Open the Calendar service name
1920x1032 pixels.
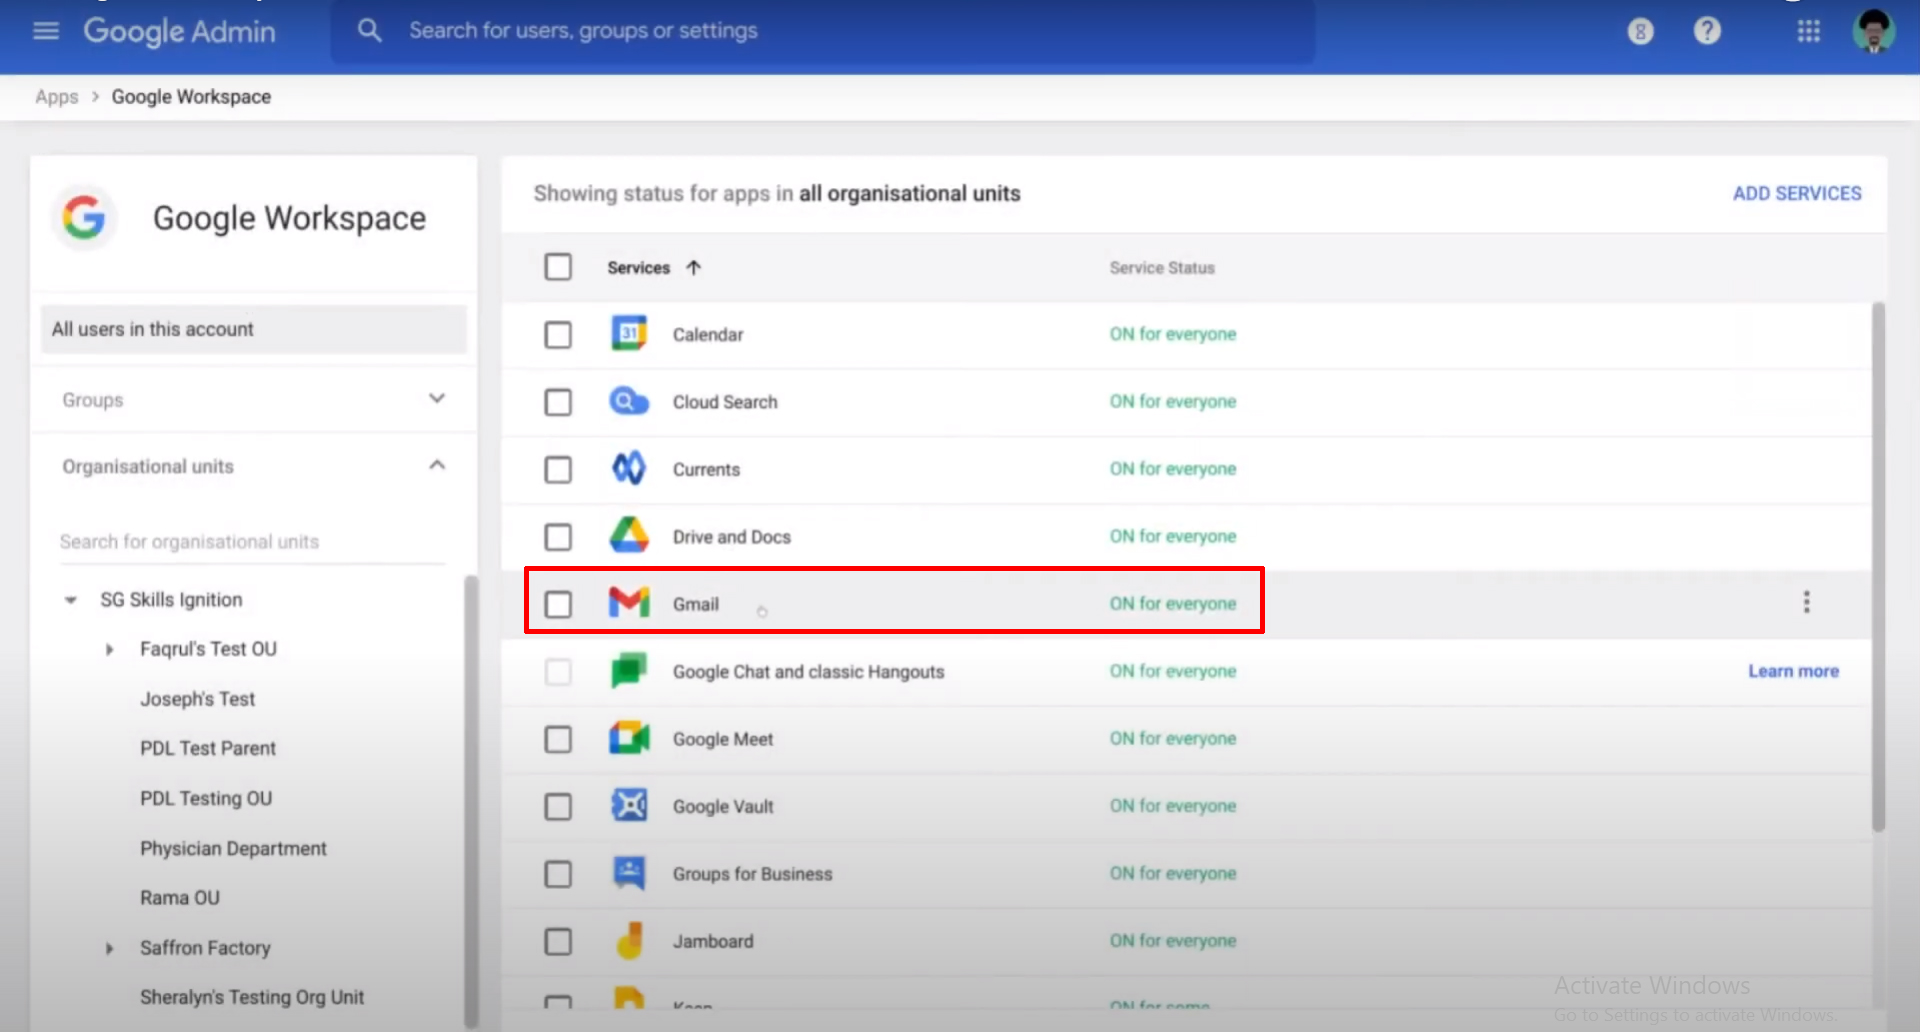pos(708,334)
